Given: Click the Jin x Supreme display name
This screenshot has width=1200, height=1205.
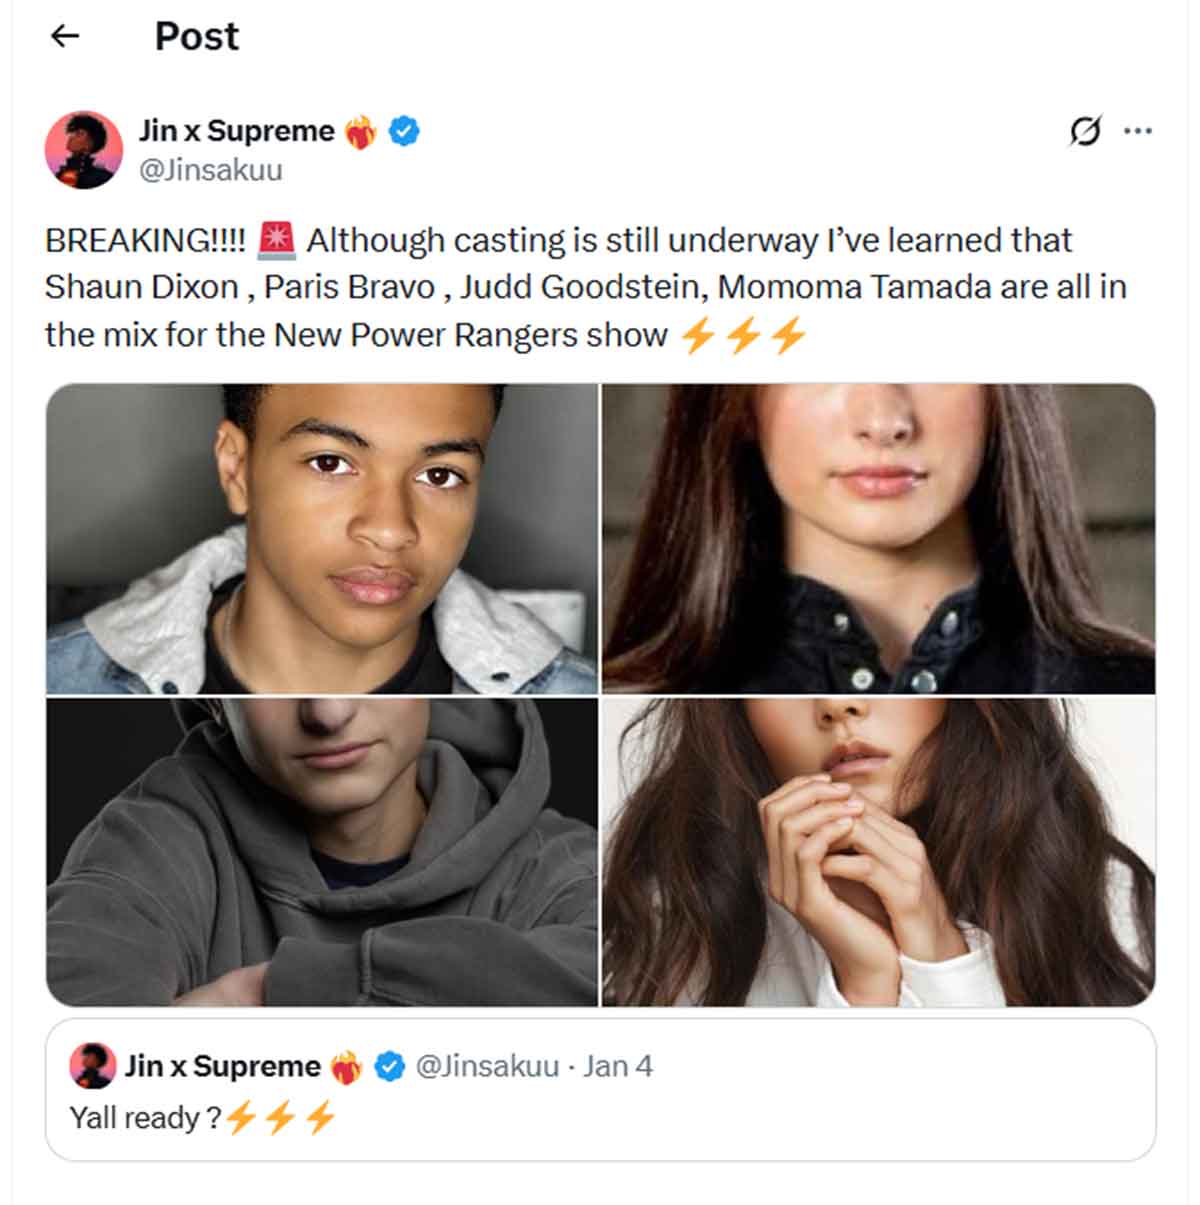Looking at the screenshot, I should coord(236,131).
